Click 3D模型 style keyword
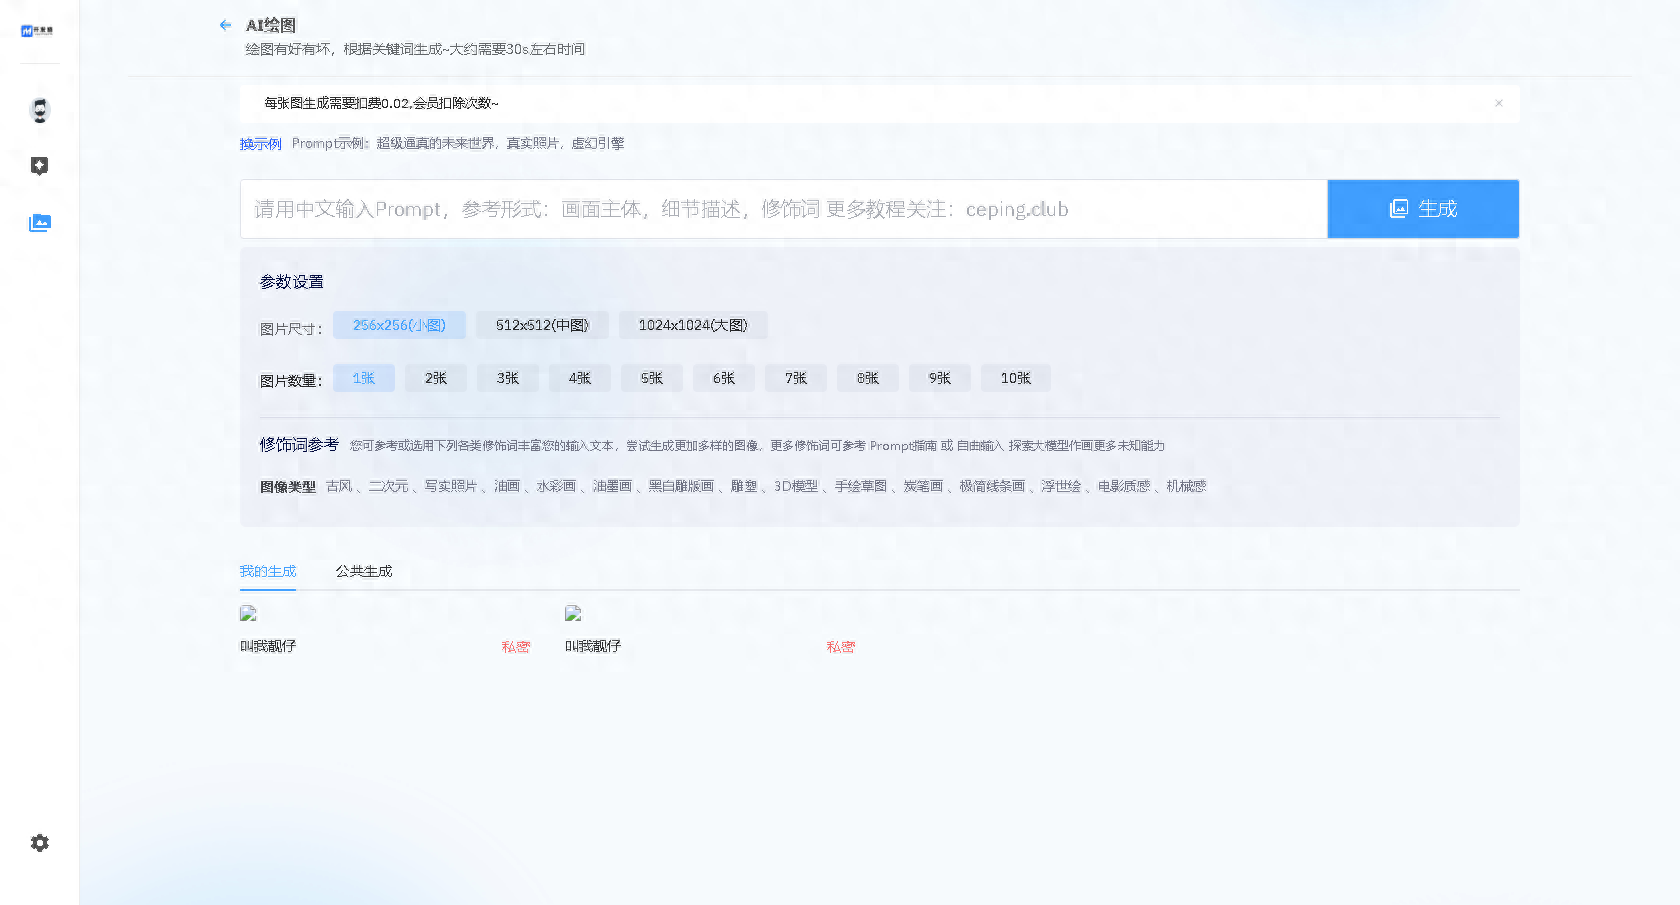The width and height of the screenshot is (1680, 905). pos(796,486)
